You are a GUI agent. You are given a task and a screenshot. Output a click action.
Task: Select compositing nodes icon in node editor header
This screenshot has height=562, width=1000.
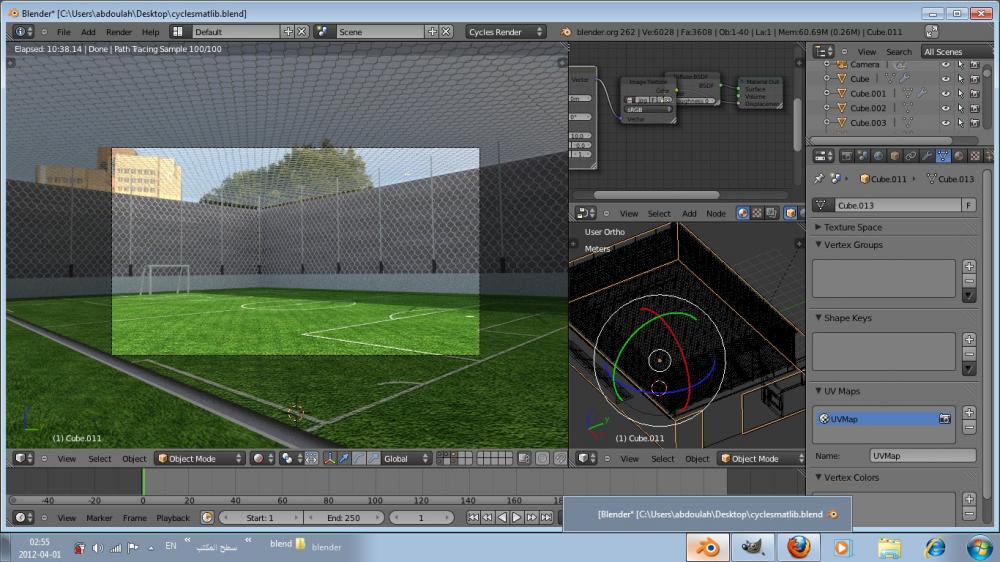pos(771,213)
